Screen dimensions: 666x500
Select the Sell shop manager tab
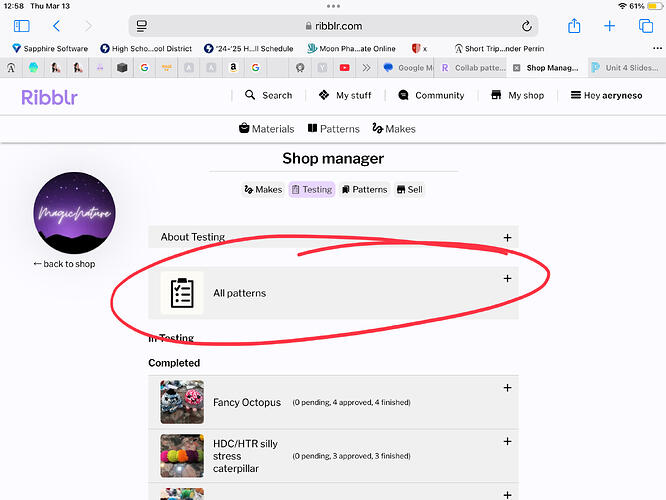409,189
